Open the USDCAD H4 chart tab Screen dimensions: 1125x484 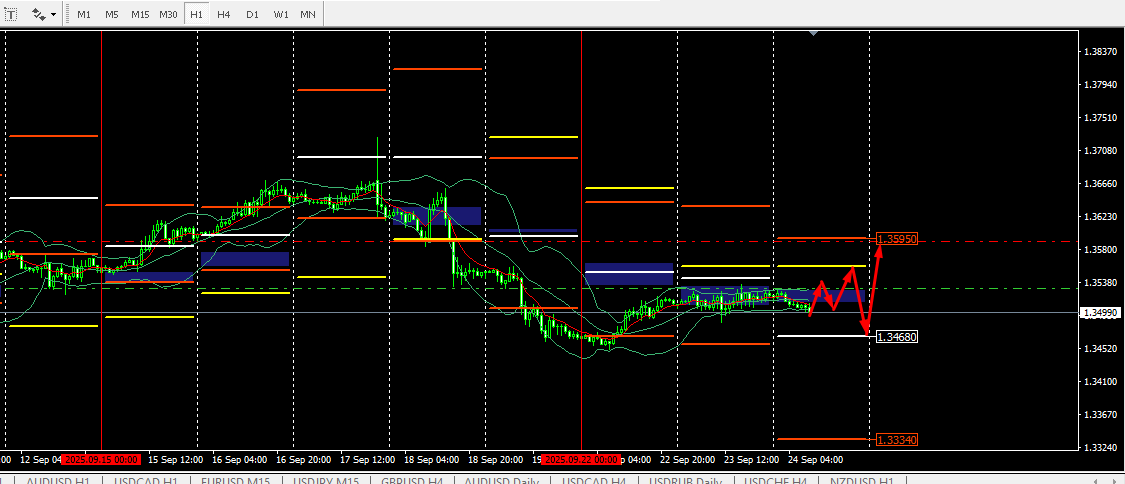point(594,480)
